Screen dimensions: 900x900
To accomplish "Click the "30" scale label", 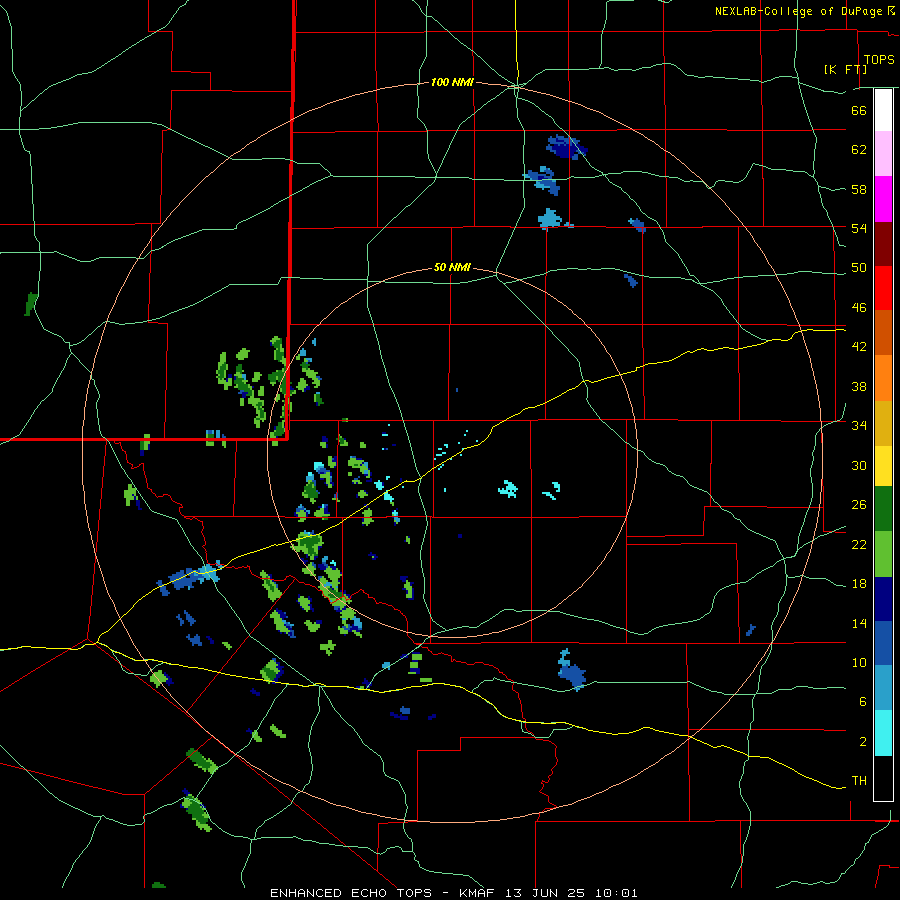I will click(859, 465).
